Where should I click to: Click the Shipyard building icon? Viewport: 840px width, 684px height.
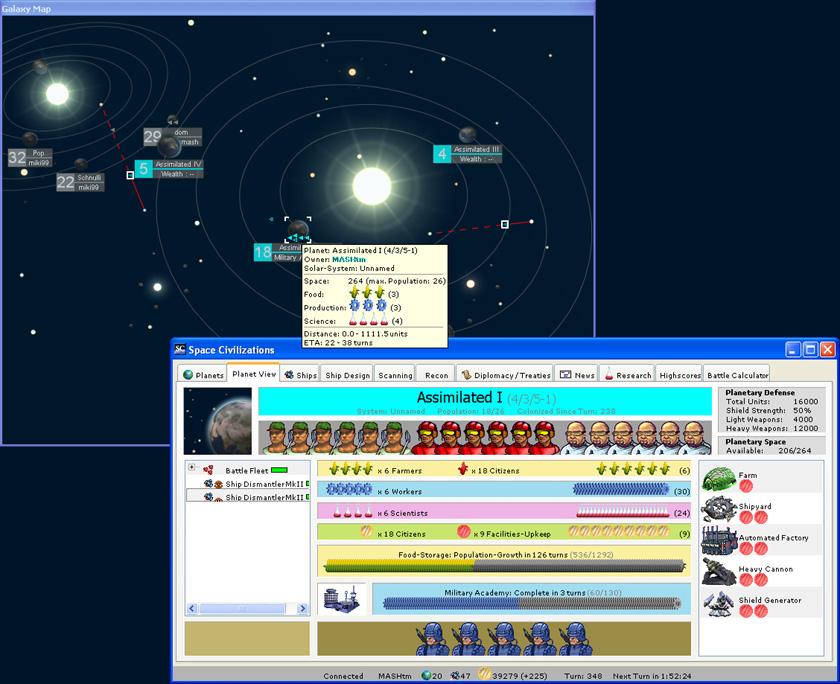[719, 509]
